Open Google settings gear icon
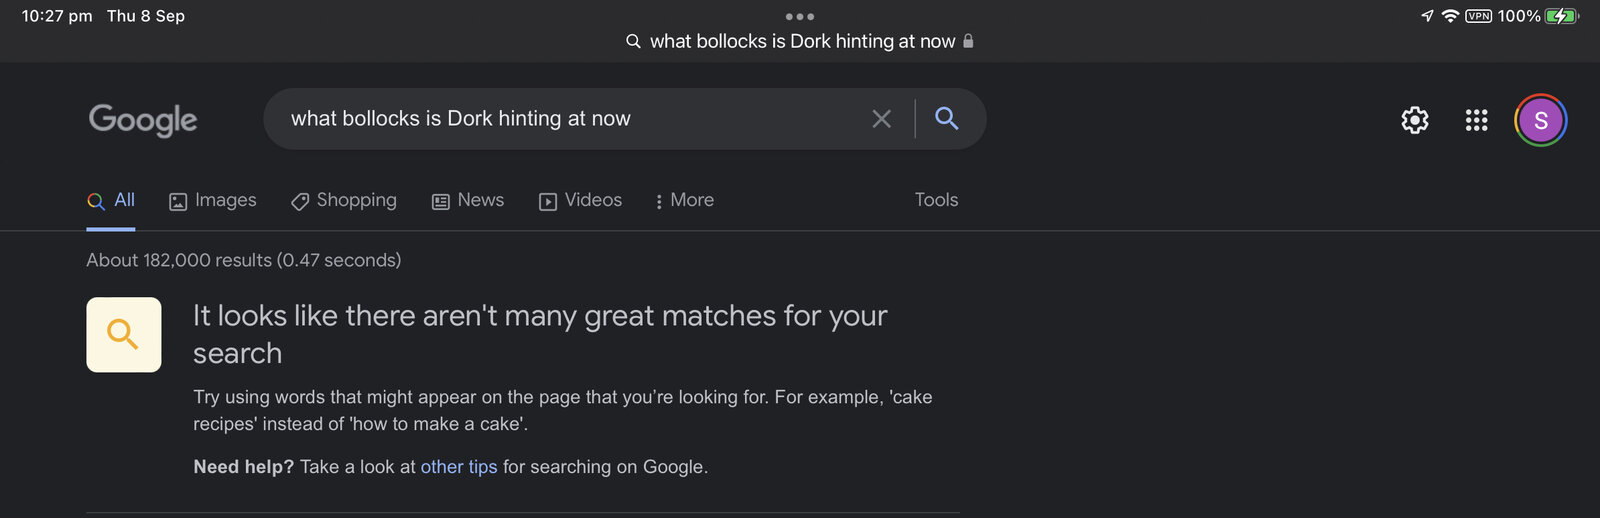 [1414, 120]
